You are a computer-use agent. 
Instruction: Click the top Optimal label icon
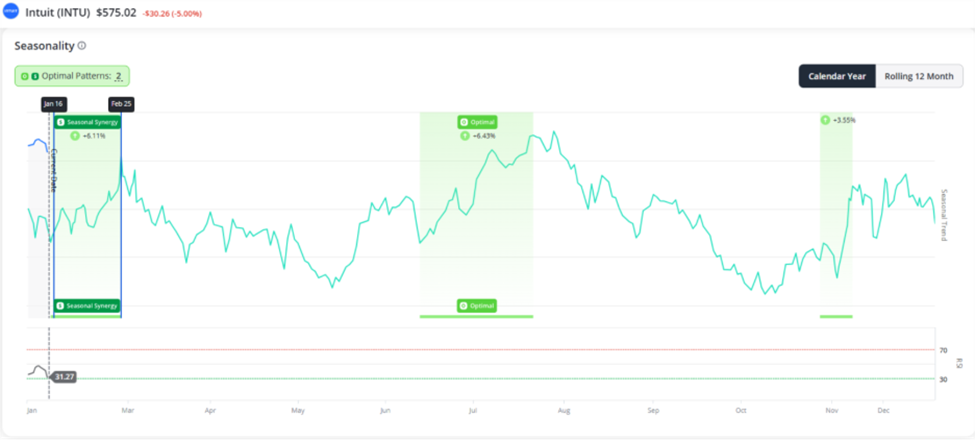point(464,122)
